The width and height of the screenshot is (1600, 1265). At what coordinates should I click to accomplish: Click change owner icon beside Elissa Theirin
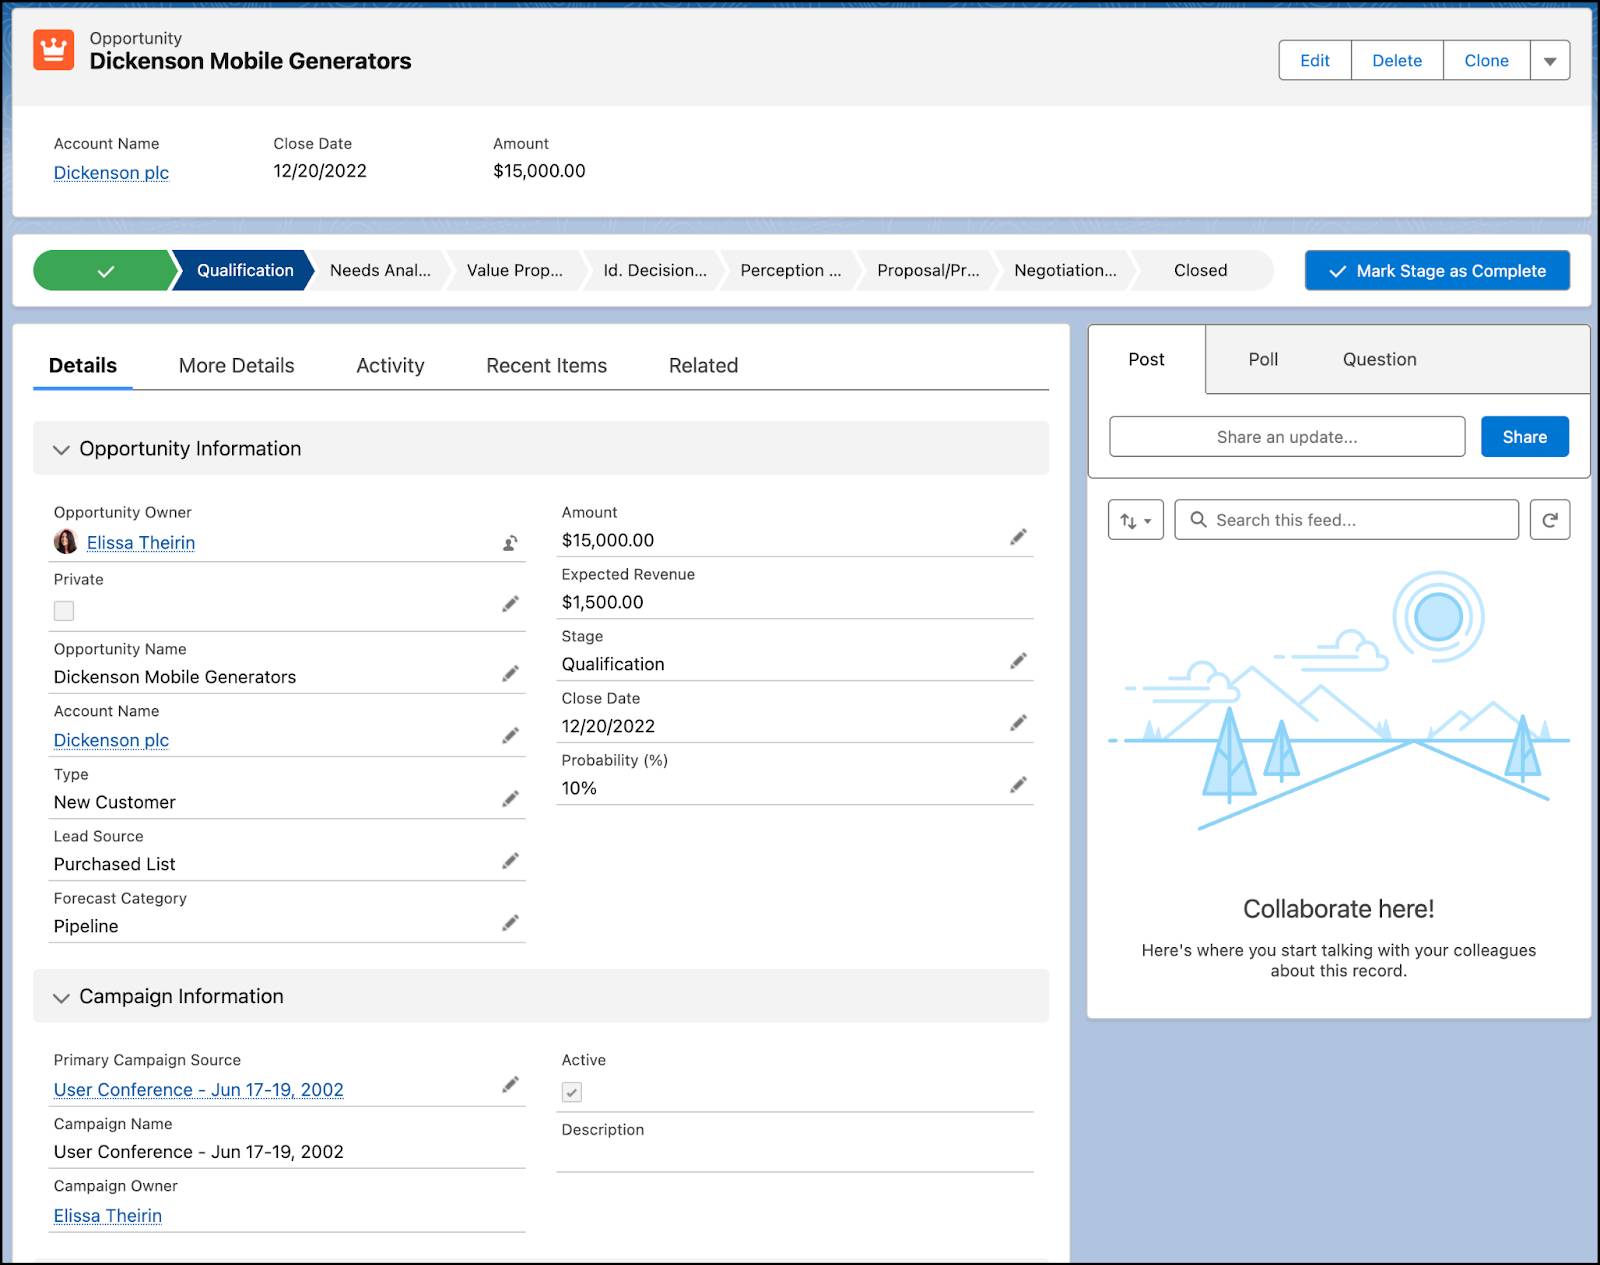tap(510, 543)
